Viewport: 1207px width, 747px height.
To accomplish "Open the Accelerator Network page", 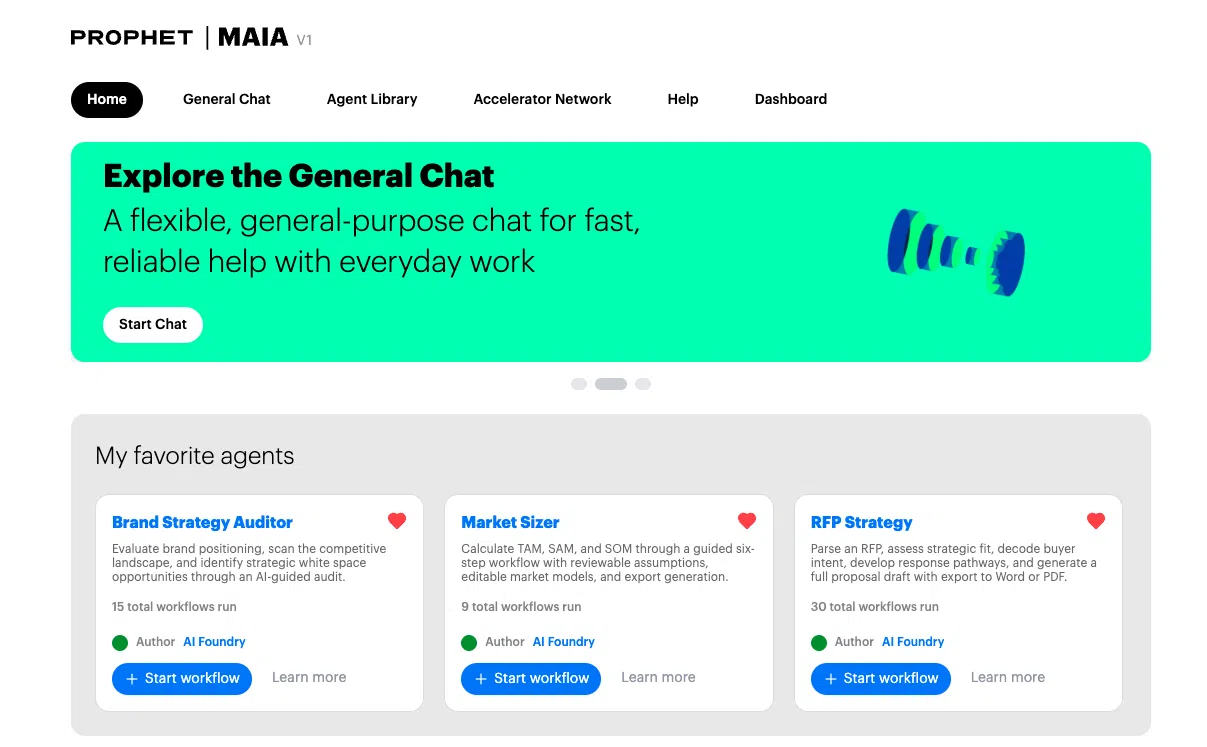I will coord(542,99).
